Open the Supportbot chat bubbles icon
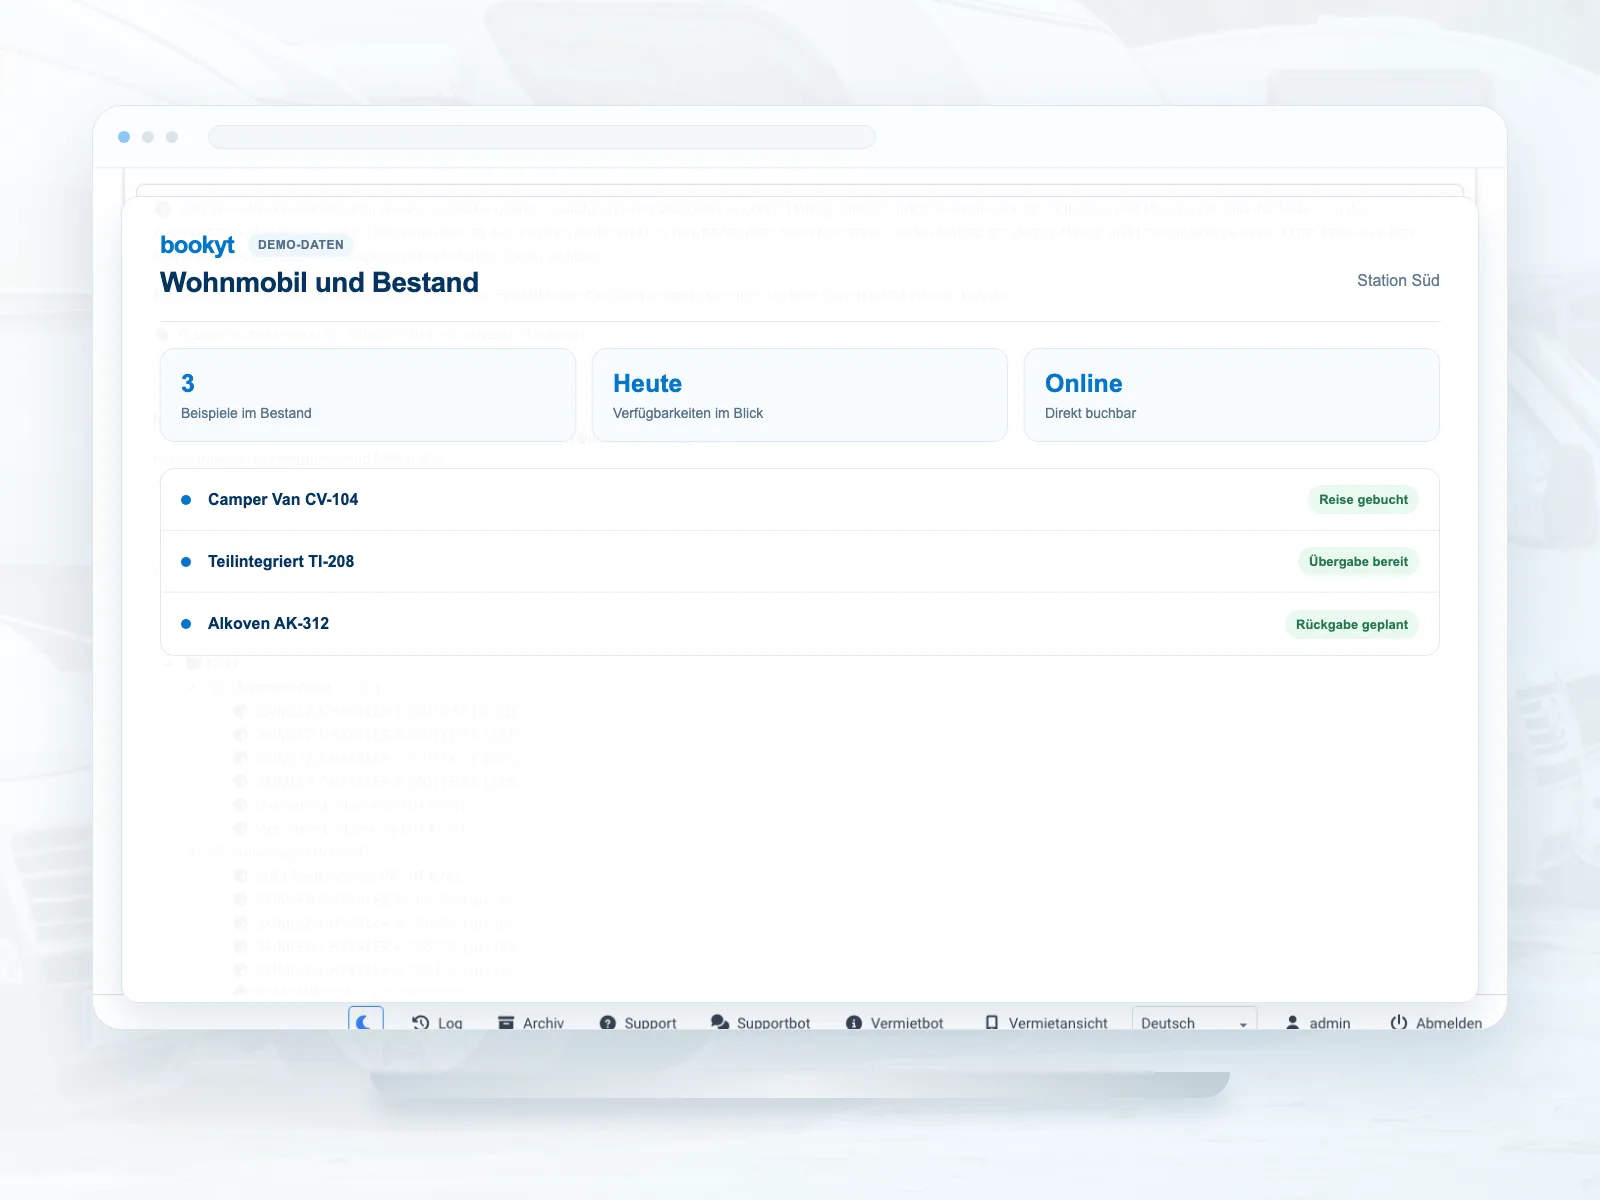This screenshot has width=1600, height=1200. [719, 1022]
